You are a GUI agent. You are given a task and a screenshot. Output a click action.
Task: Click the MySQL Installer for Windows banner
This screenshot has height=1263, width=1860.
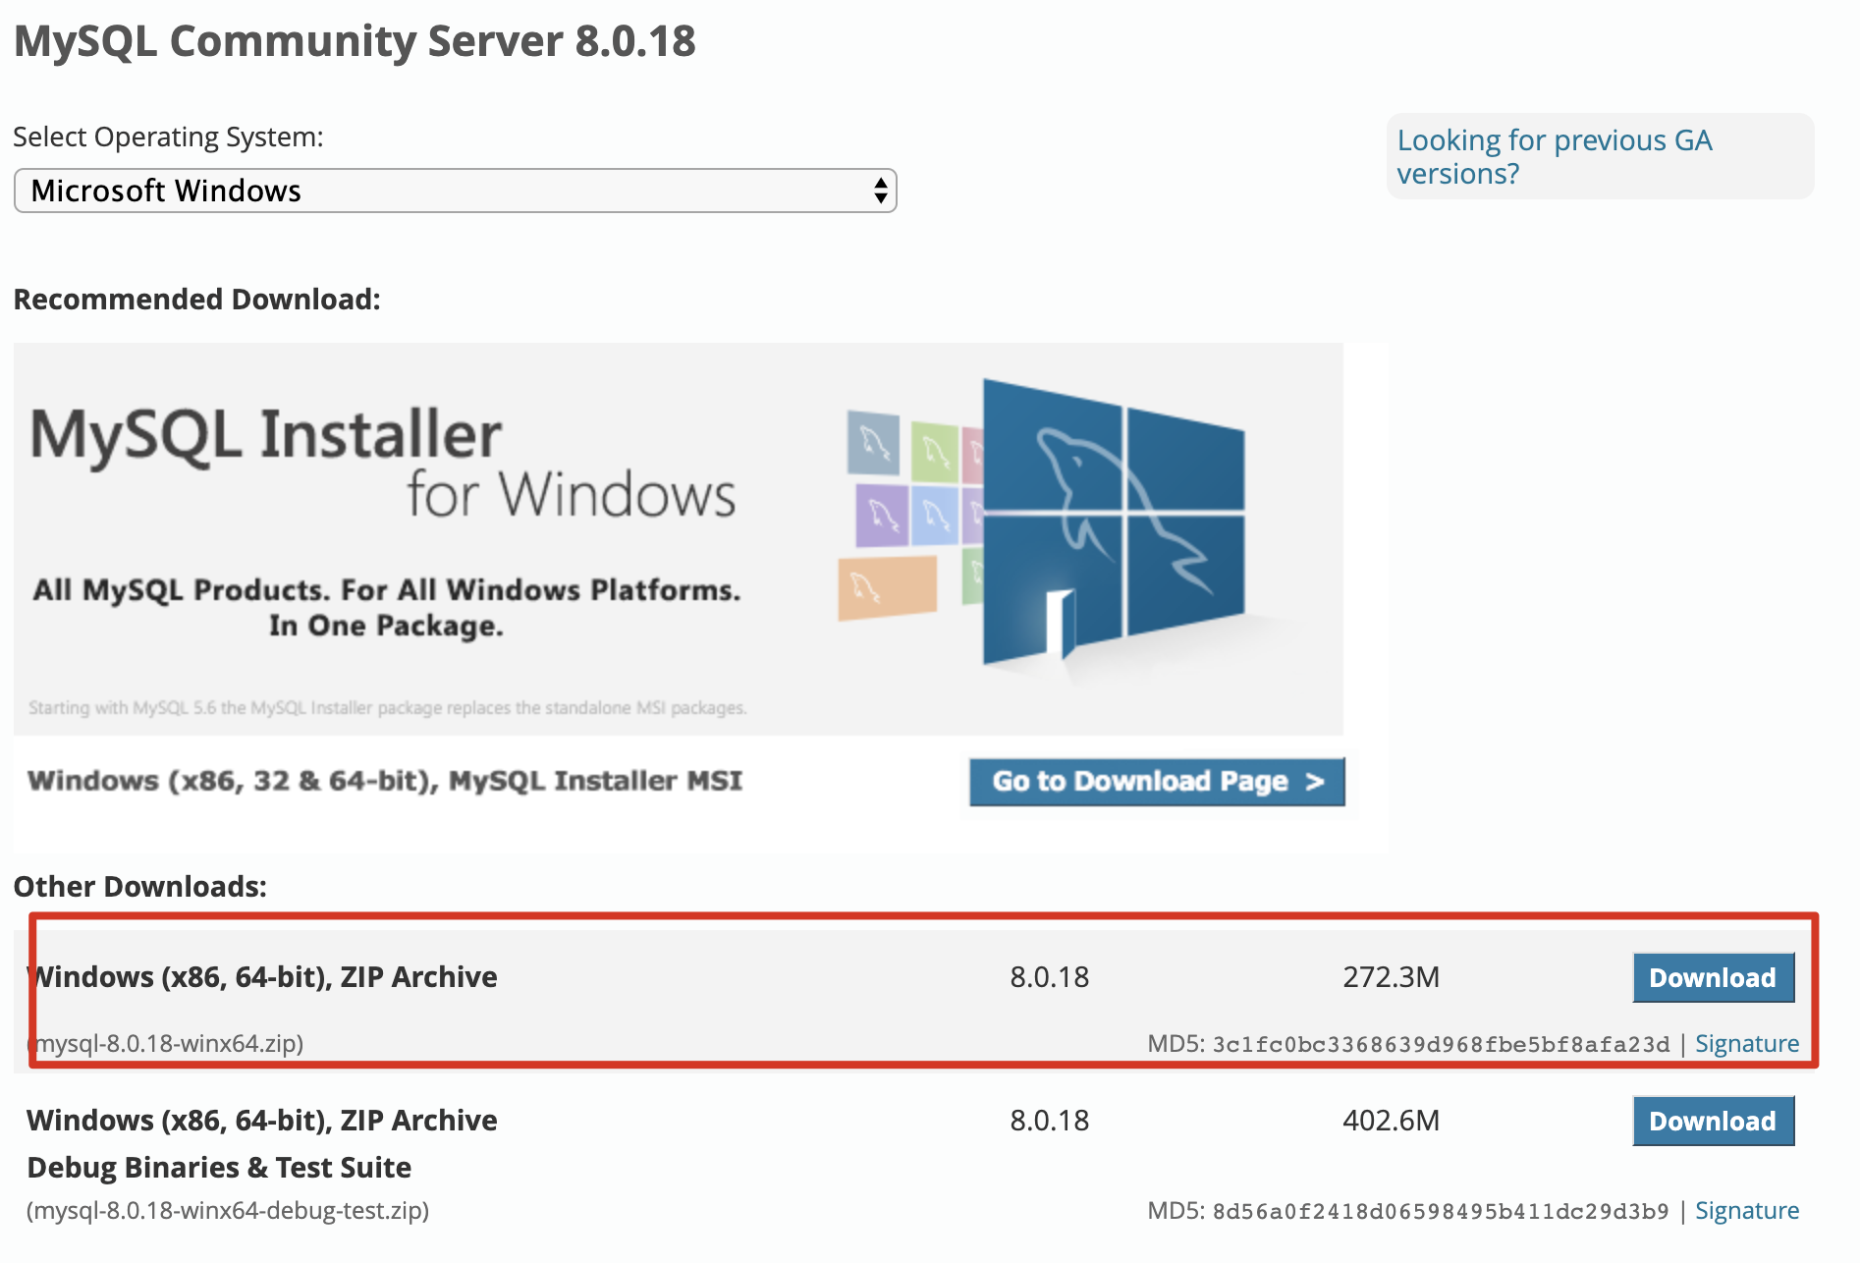point(678,539)
